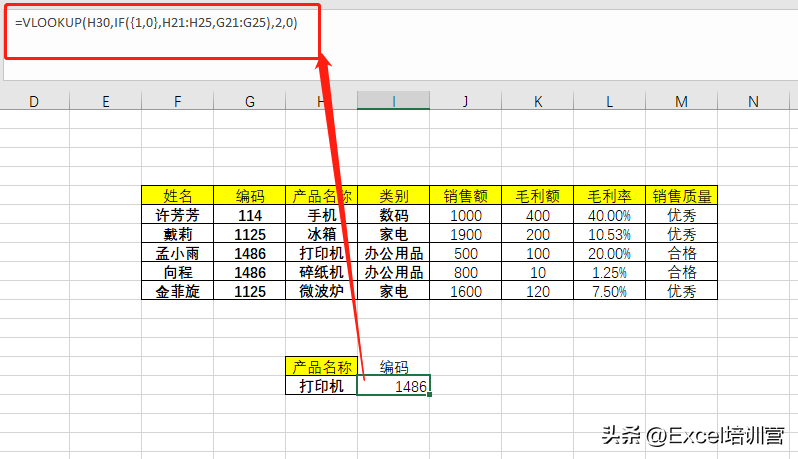The width and height of the screenshot is (798, 459).
Task: Select the gross profit 120 cell
Action: (x=537, y=291)
